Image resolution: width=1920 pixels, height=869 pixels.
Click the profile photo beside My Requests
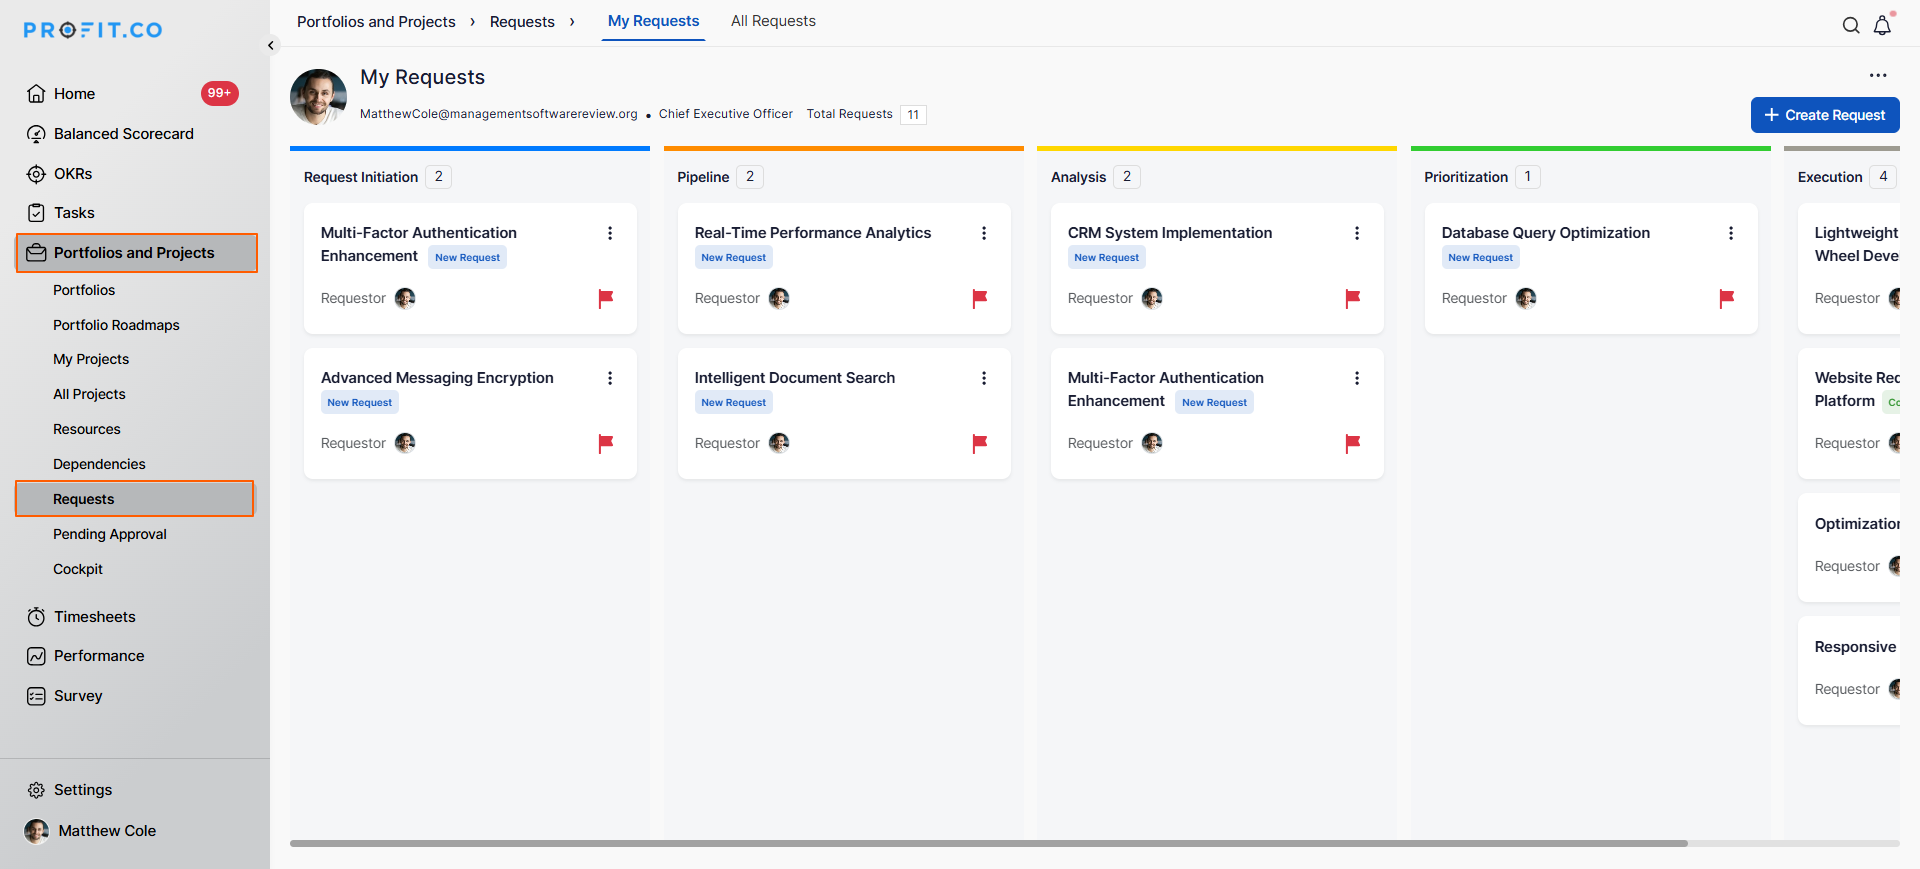[x=318, y=97]
